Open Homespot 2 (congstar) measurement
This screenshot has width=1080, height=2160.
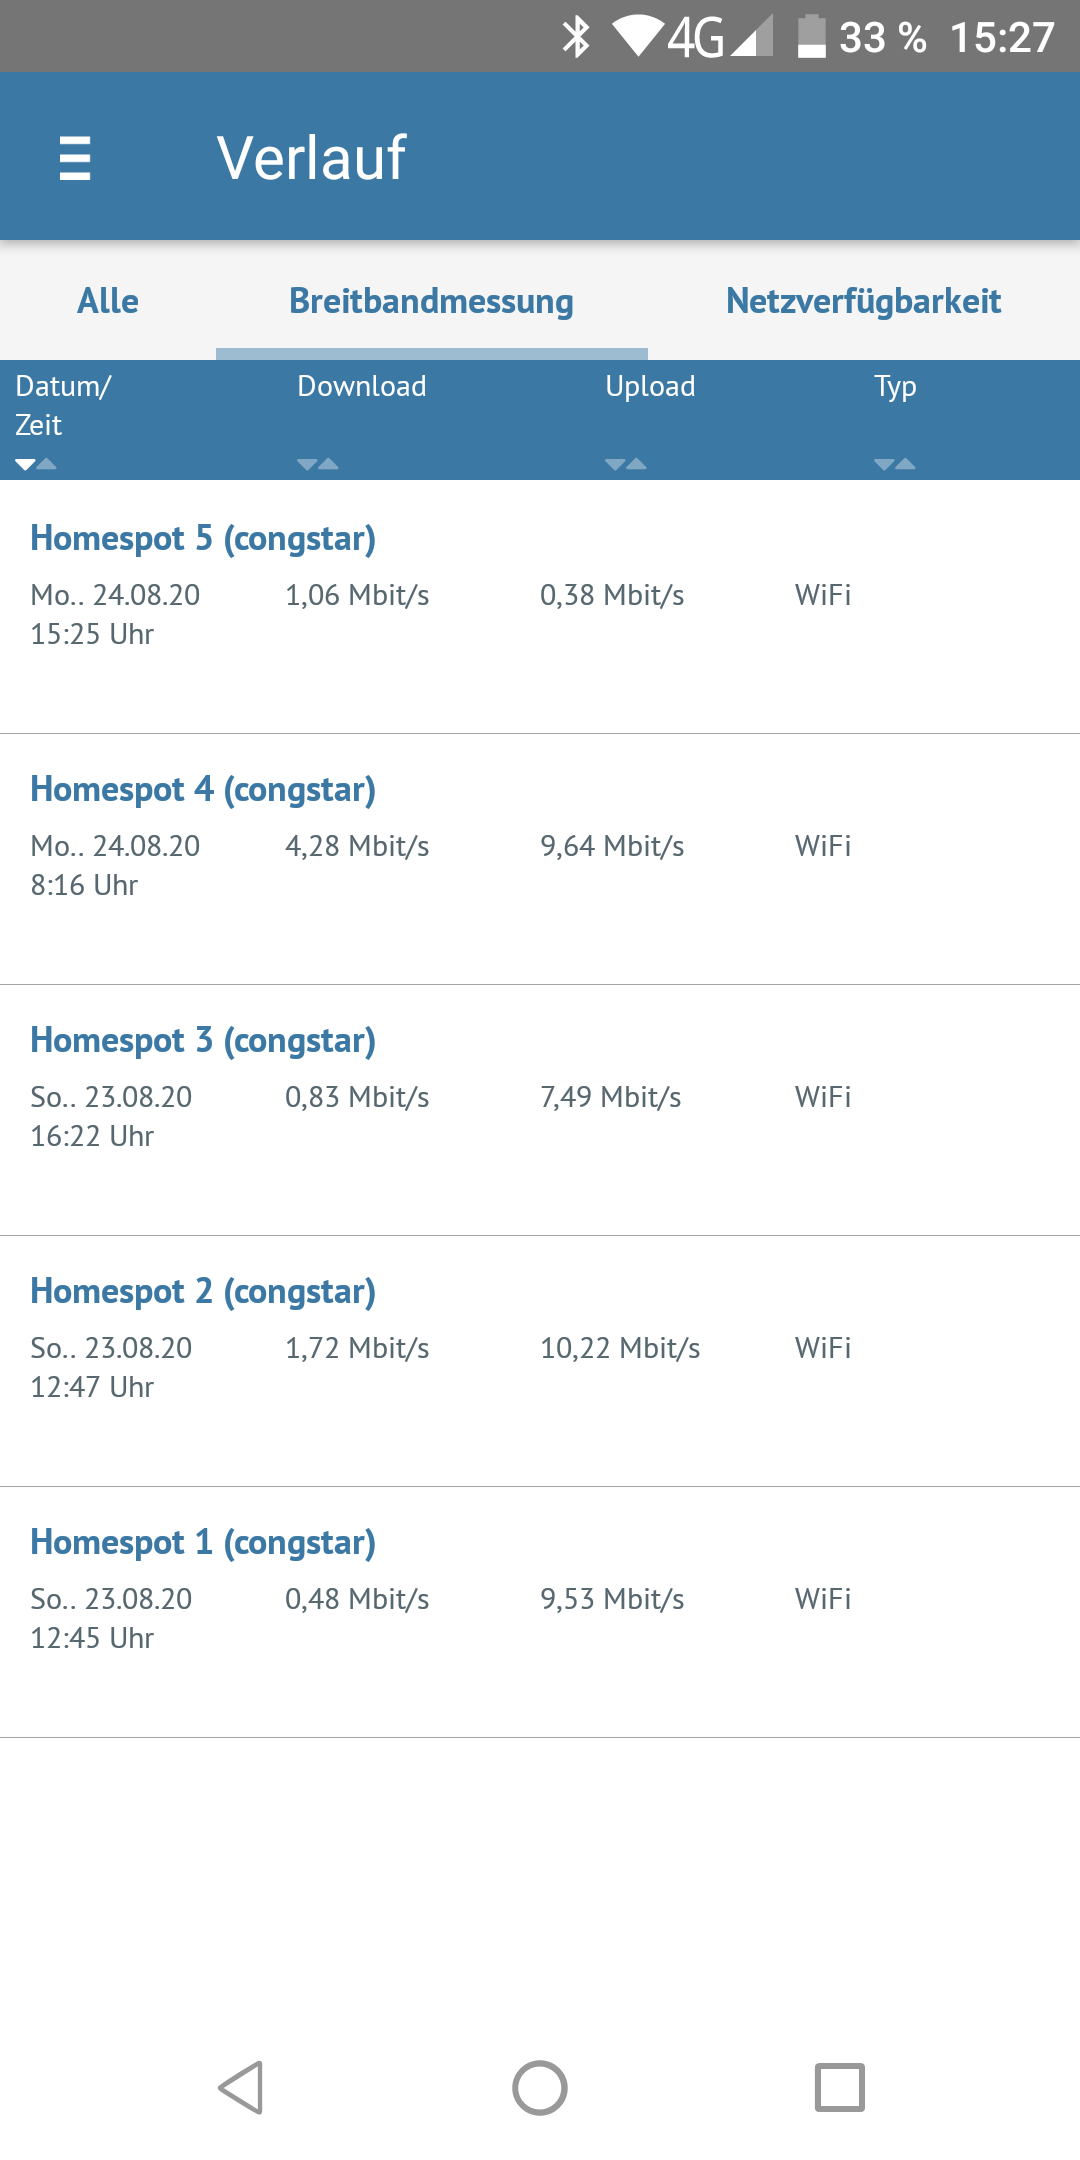tap(203, 1292)
